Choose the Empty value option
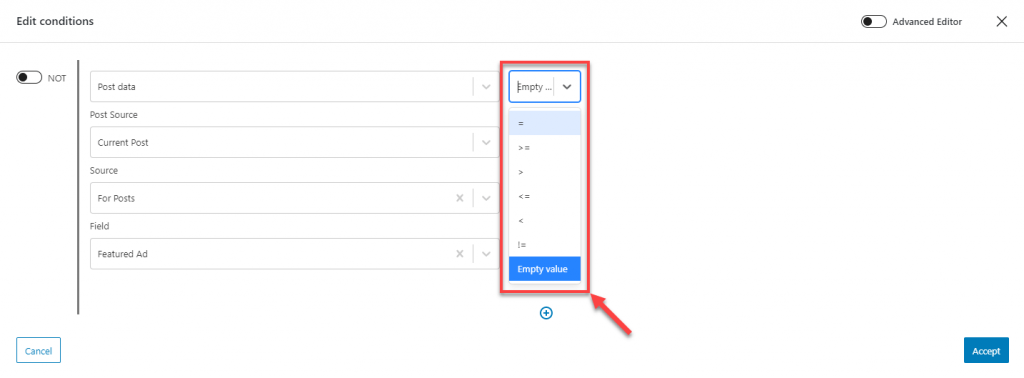This screenshot has height=378, width=1024. (x=545, y=268)
